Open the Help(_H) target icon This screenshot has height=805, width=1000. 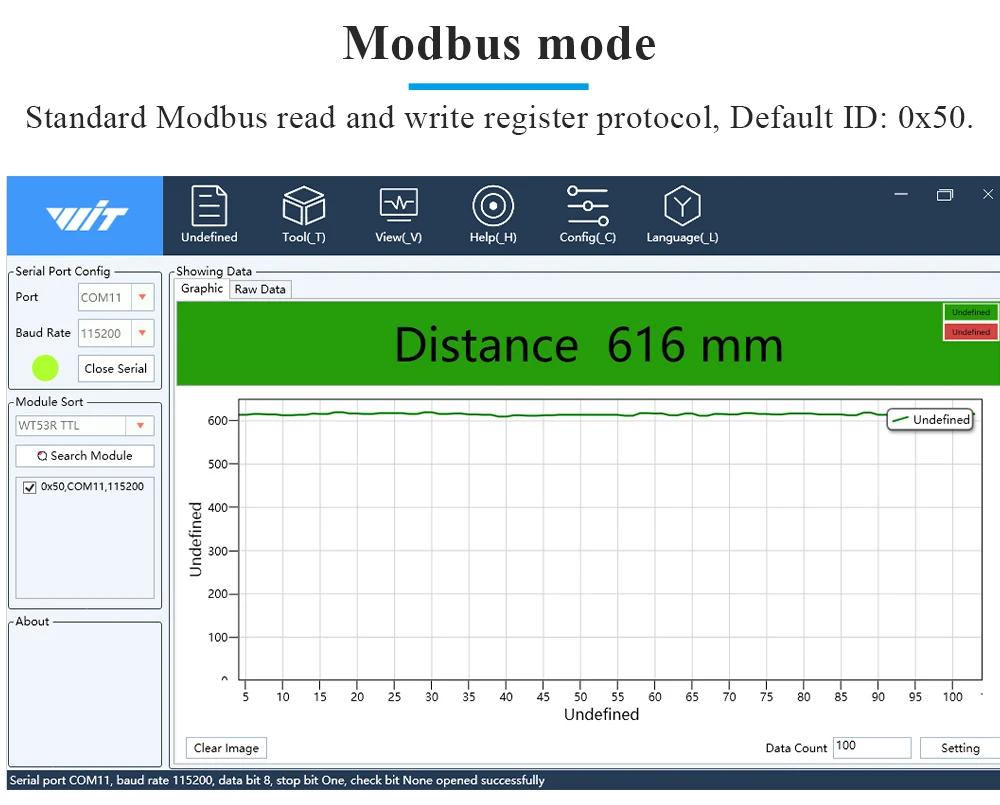pos(493,206)
